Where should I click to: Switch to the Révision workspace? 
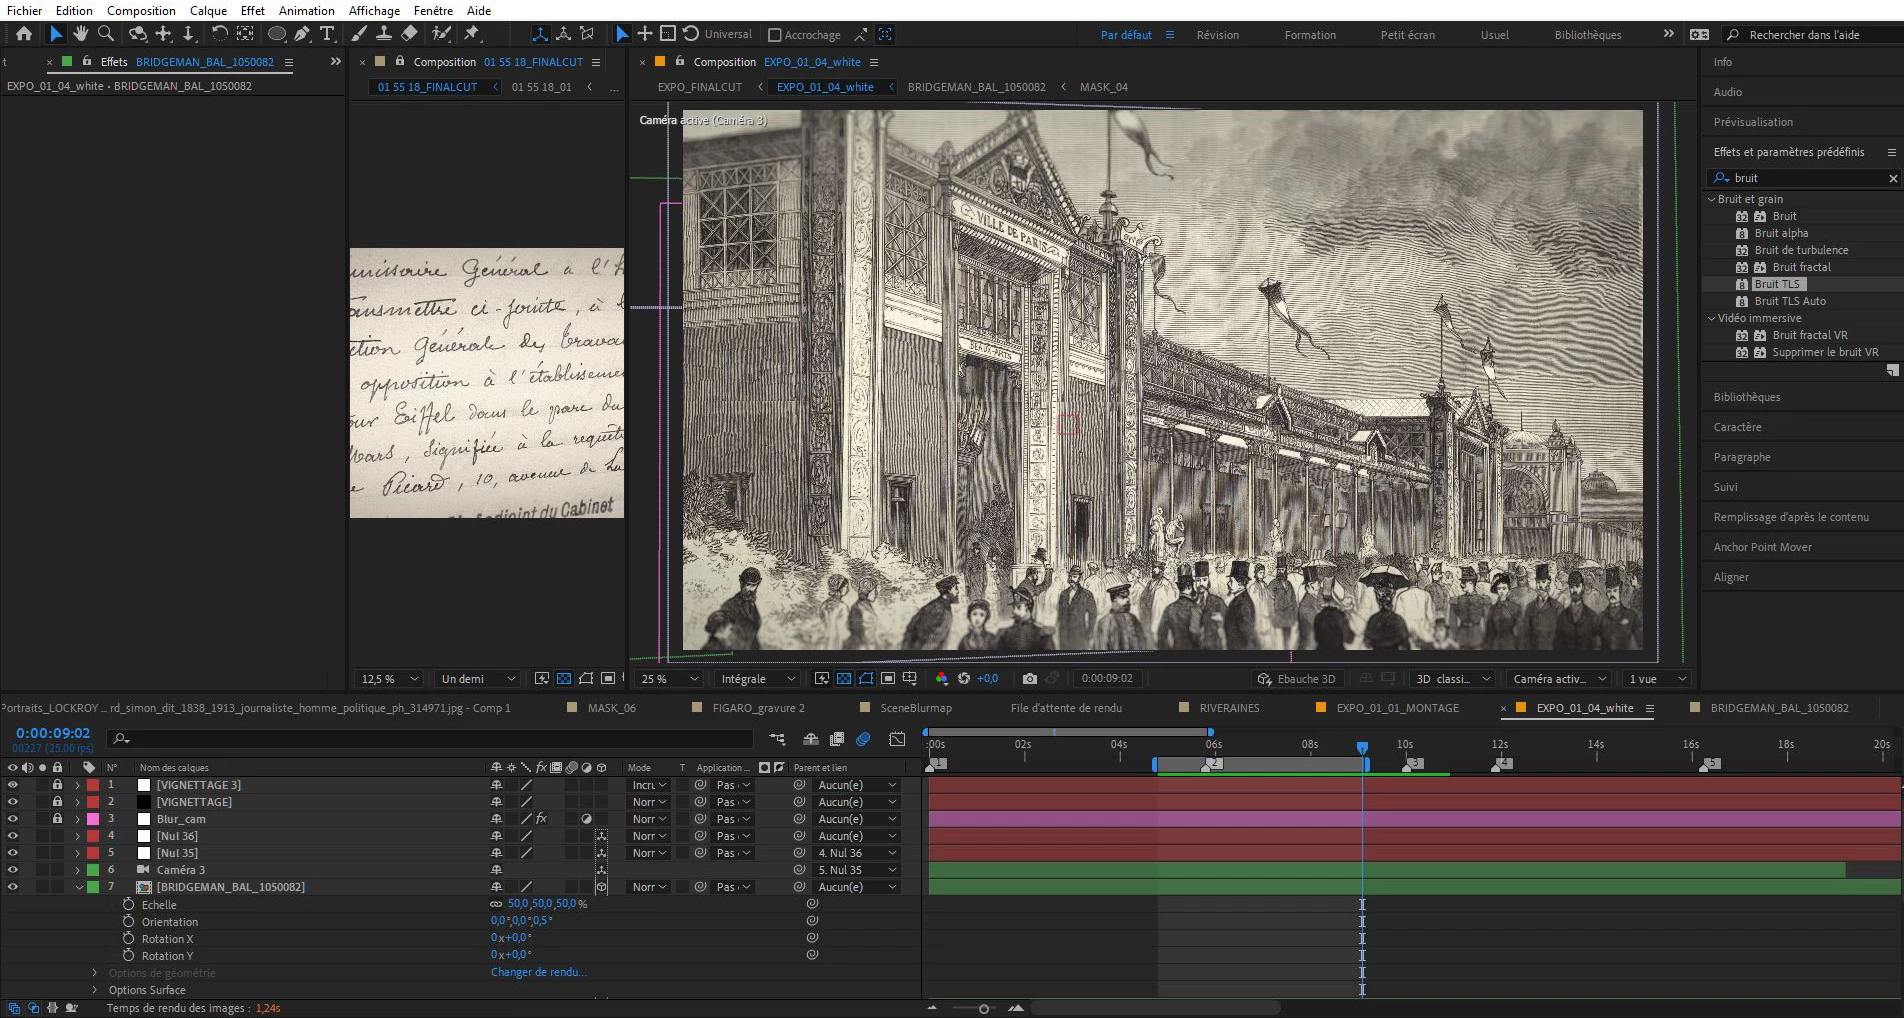pos(1217,35)
